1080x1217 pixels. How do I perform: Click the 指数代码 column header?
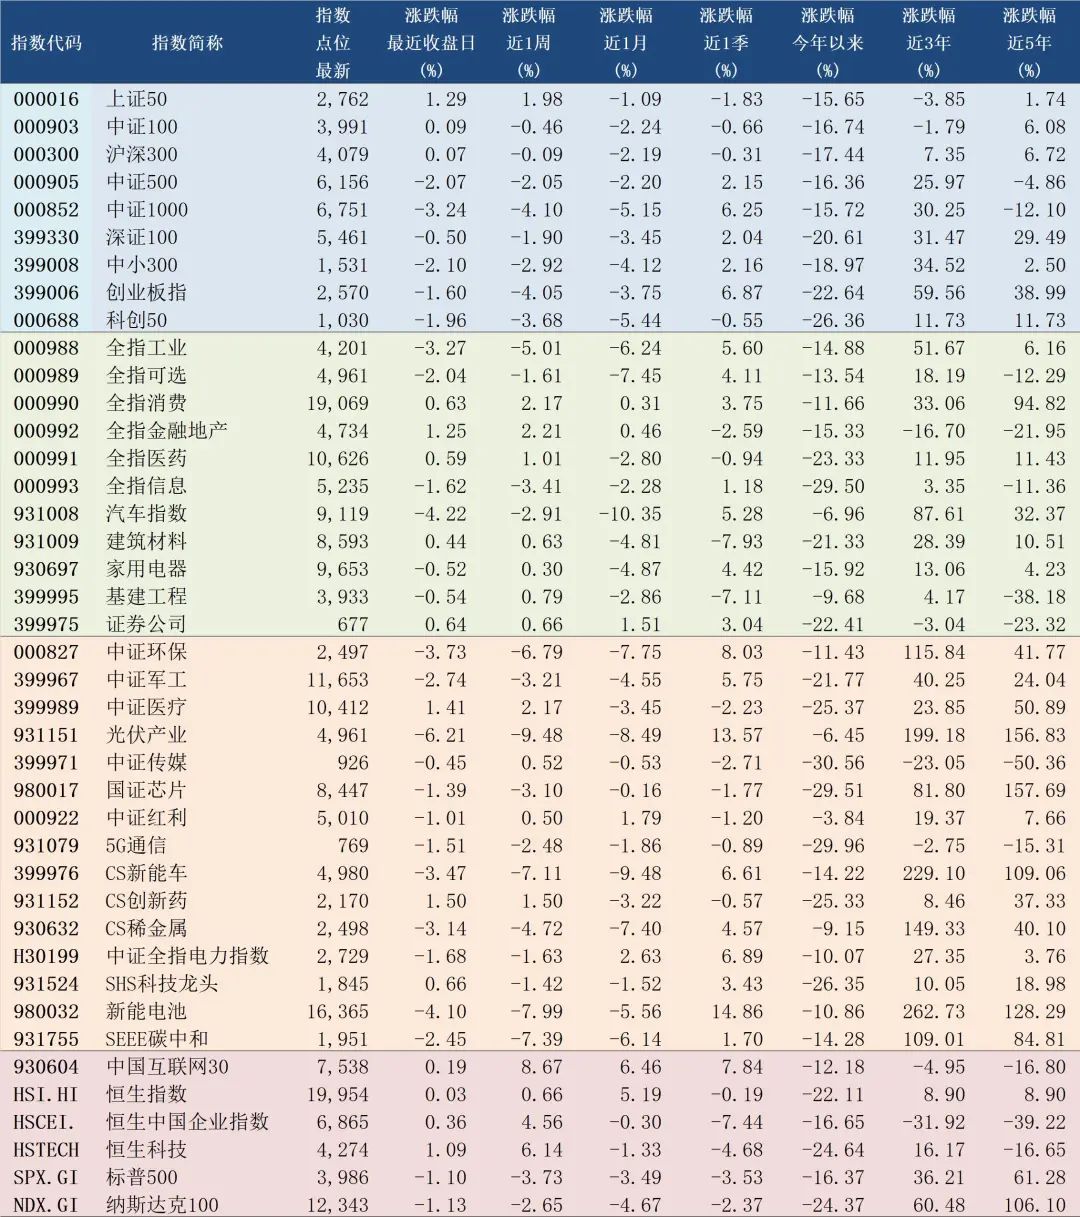click(x=46, y=43)
